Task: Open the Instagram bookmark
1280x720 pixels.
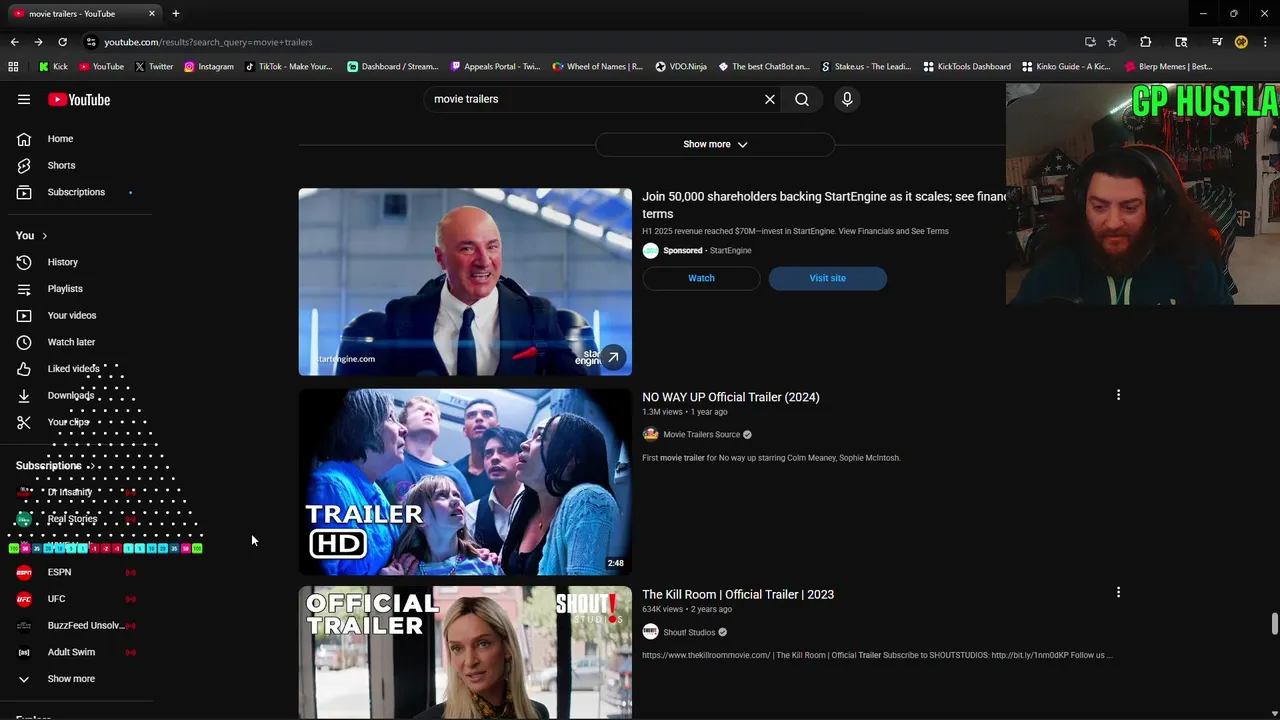Action: pos(209,67)
